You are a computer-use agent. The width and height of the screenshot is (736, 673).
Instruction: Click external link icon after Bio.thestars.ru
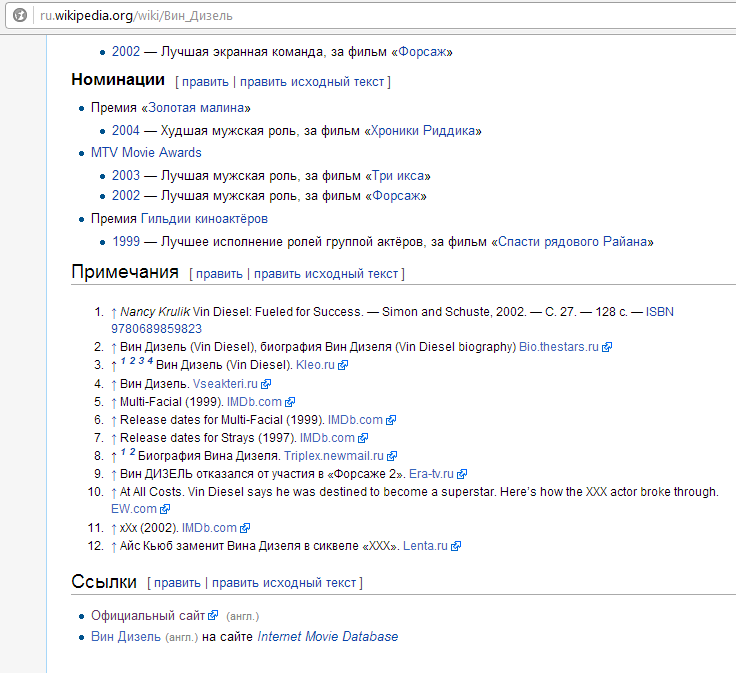click(x=607, y=347)
